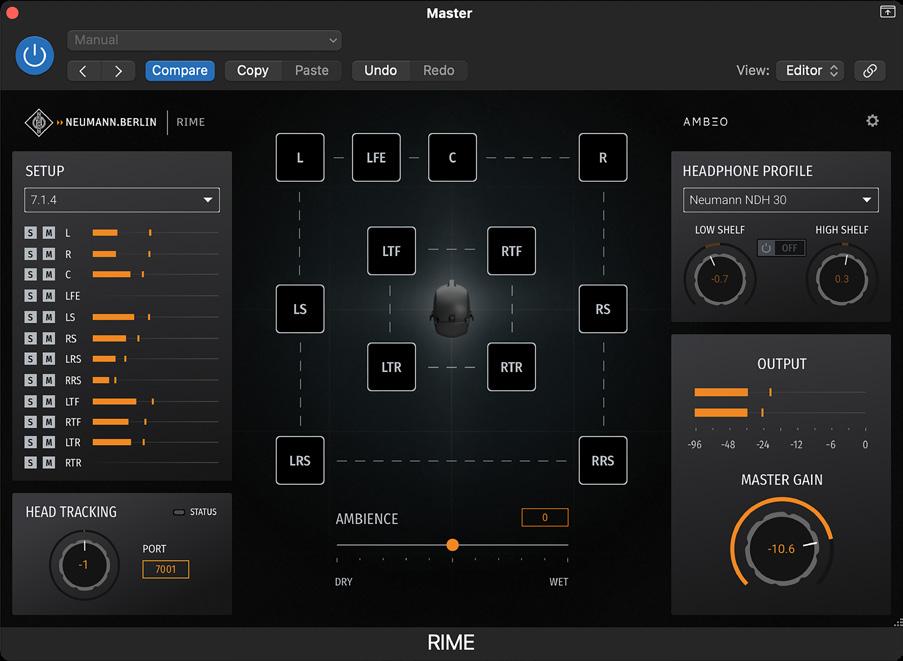Click the Master Gain knob

781,549
